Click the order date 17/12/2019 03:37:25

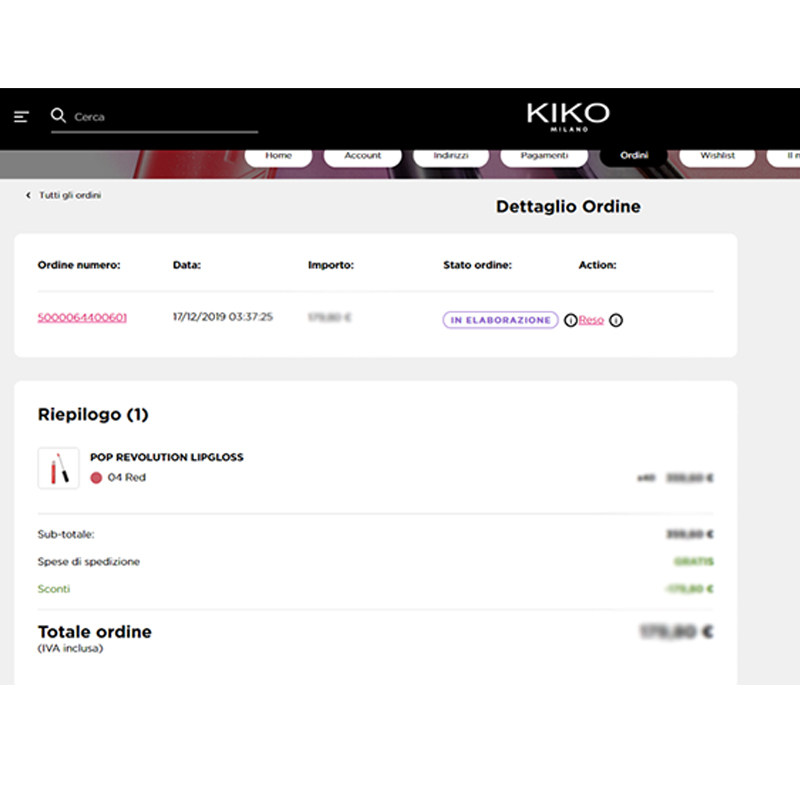[x=223, y=317]
